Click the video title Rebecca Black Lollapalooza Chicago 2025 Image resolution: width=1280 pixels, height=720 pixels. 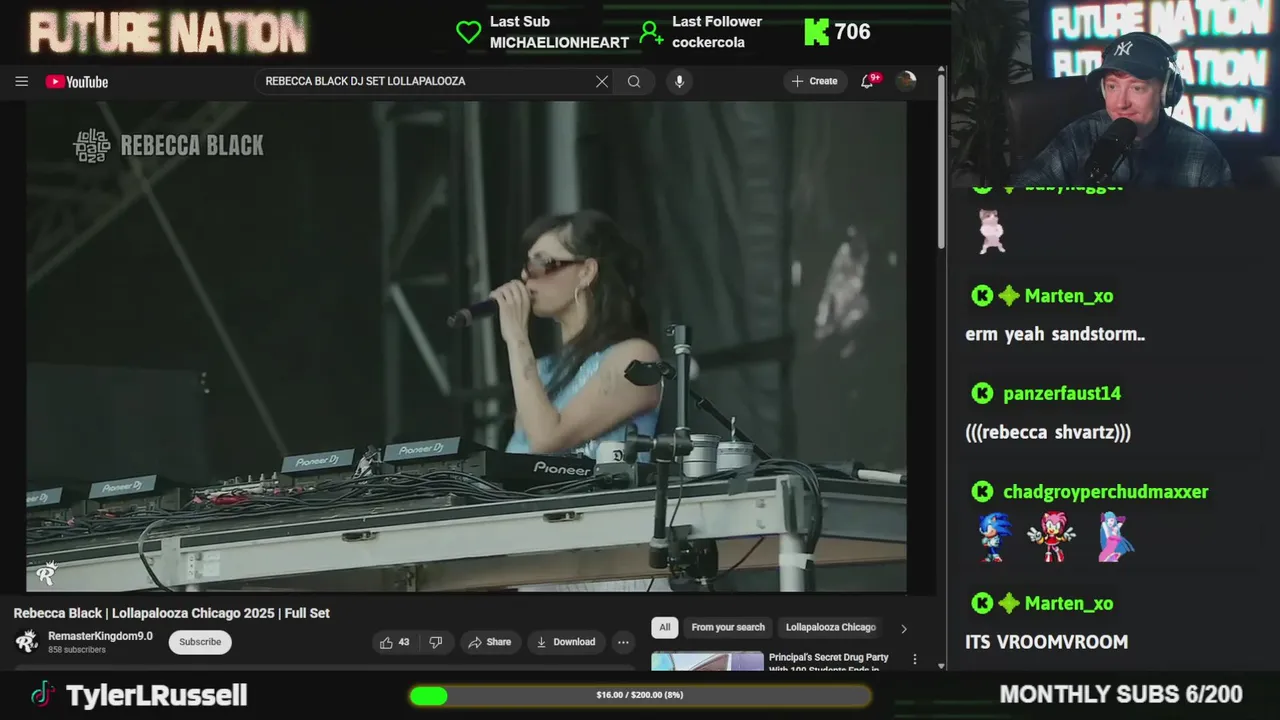(x=172, y=613)
